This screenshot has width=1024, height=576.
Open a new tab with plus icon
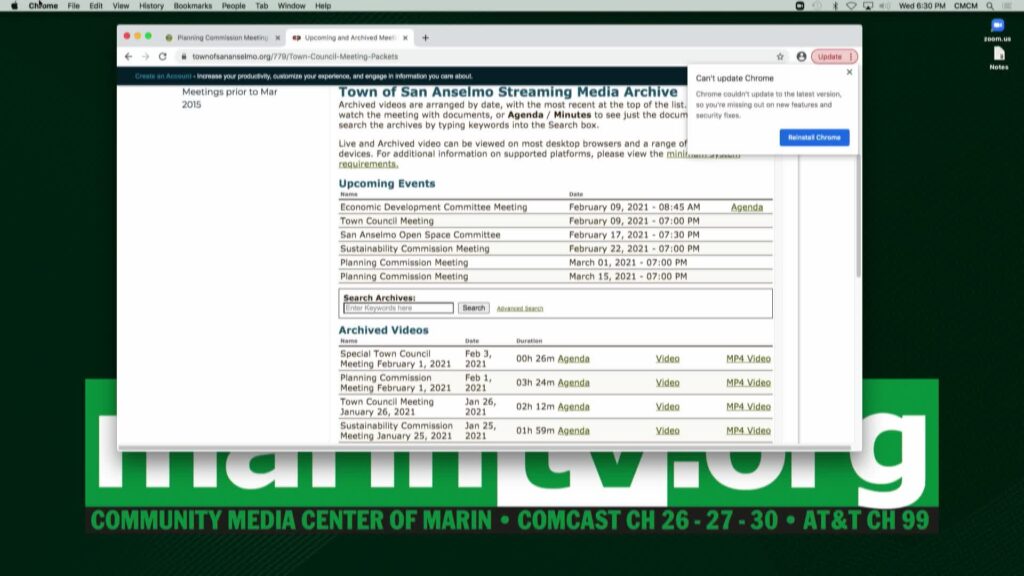click(425, 38)
